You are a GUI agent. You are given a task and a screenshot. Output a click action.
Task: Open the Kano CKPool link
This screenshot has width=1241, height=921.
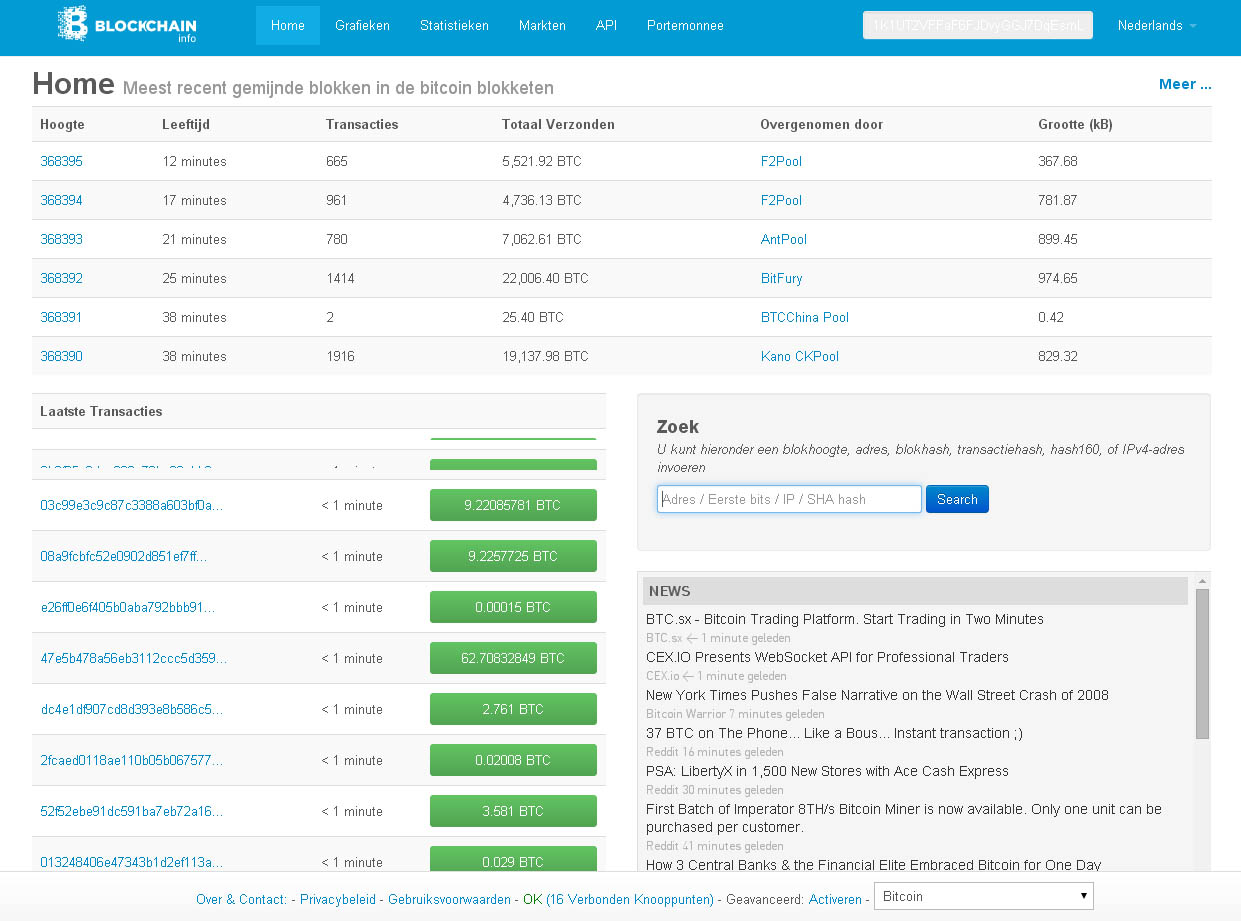[800, 356]
